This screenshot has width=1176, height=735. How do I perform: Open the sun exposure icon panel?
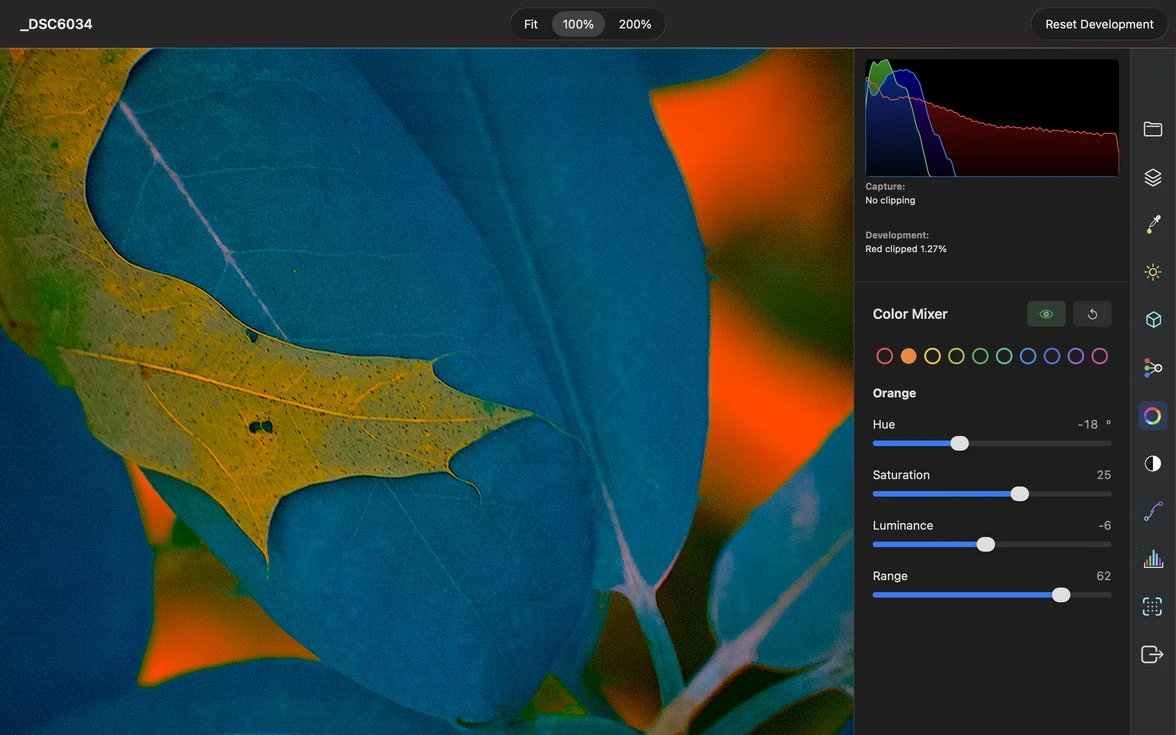pos(1153,272)
